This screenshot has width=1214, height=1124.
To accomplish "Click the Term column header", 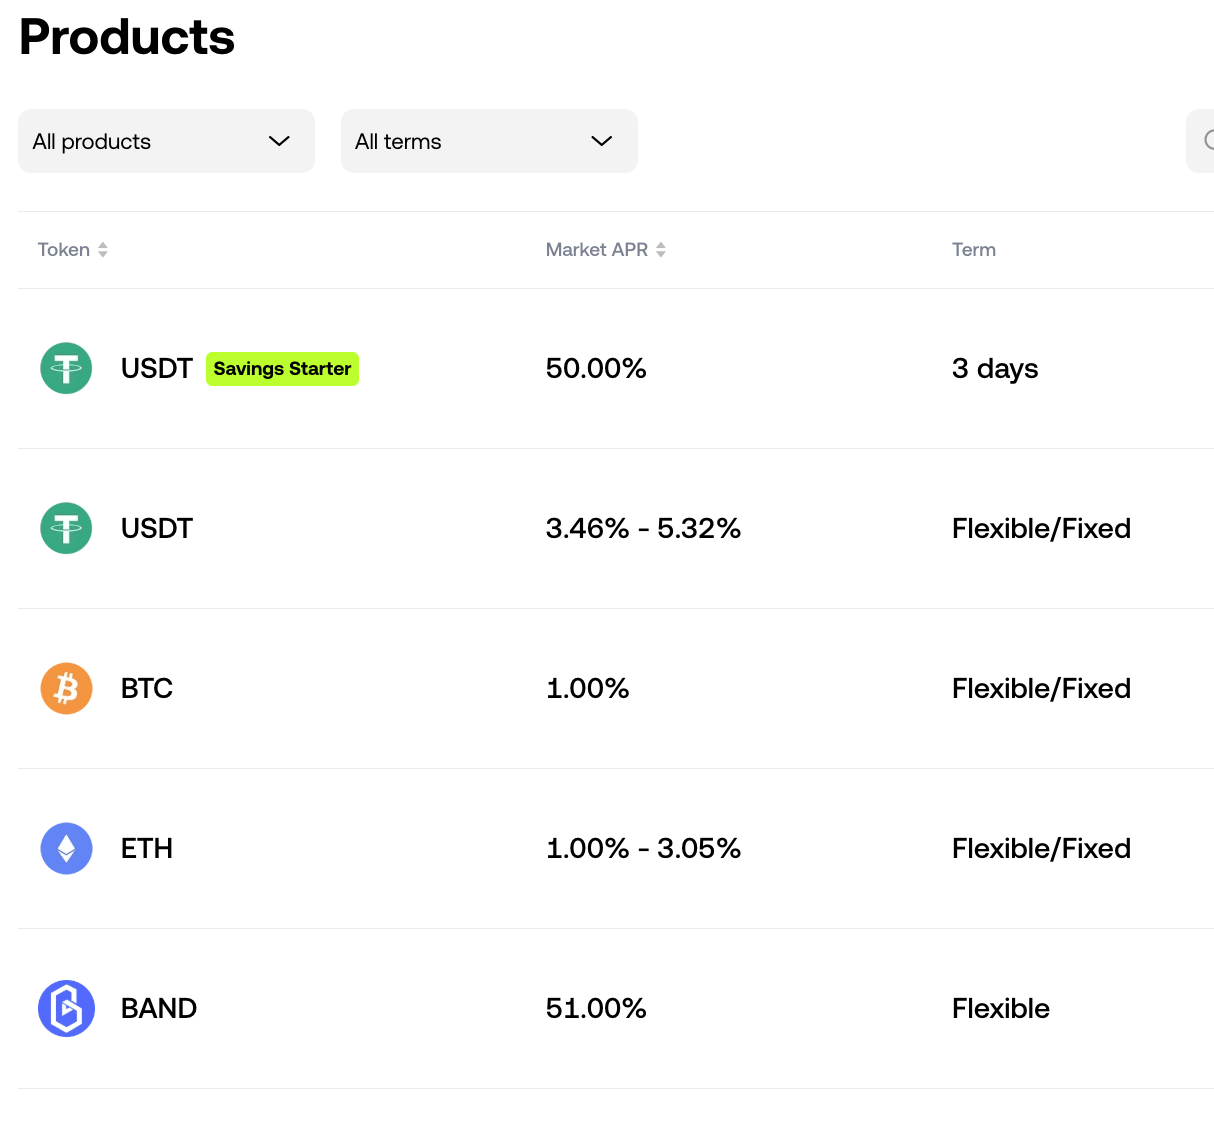I will [x=973, y=250].
